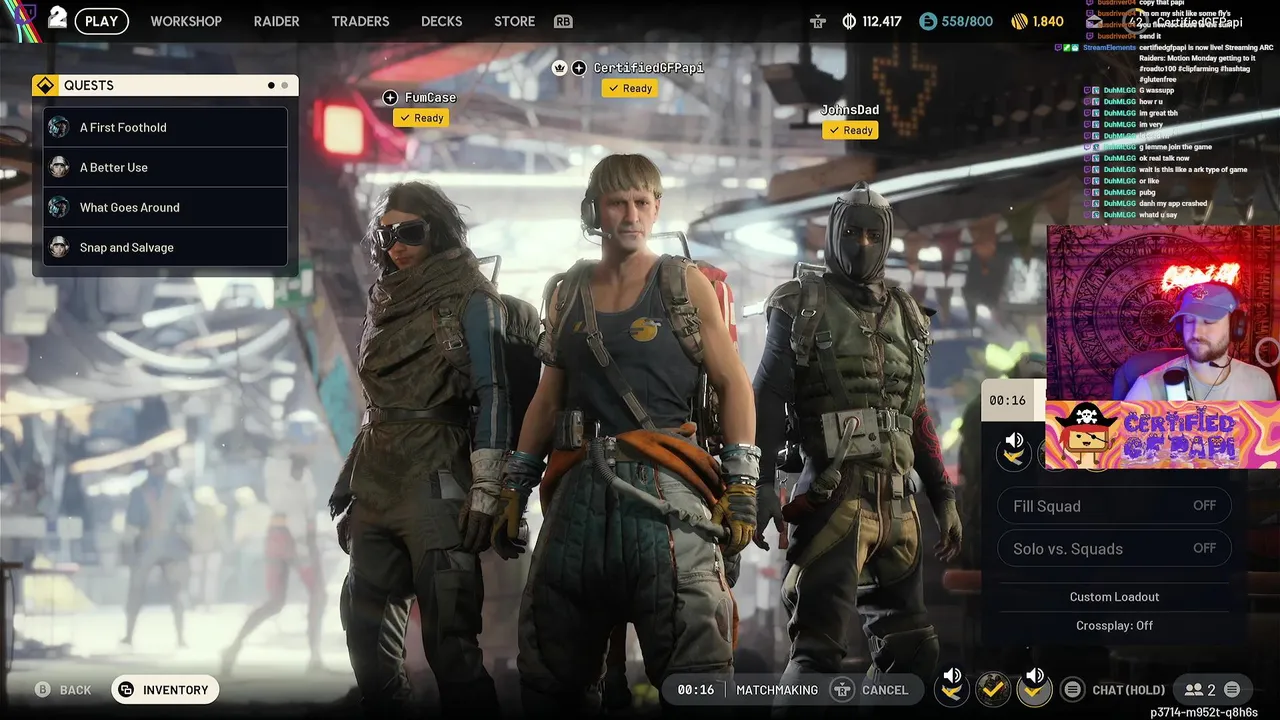Click the Snap and Salvage trader portrait
Screen dimensions: 1280x720
coord(59,247)
